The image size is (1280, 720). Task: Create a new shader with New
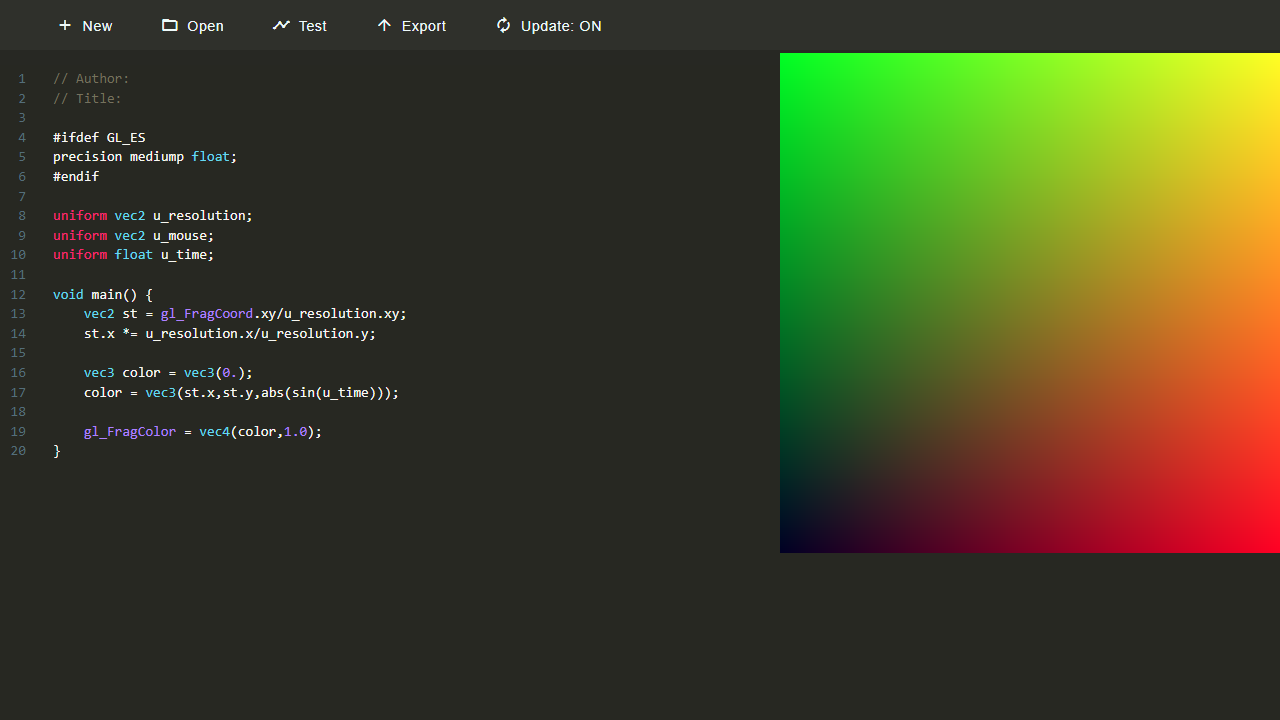click(97, 26)
